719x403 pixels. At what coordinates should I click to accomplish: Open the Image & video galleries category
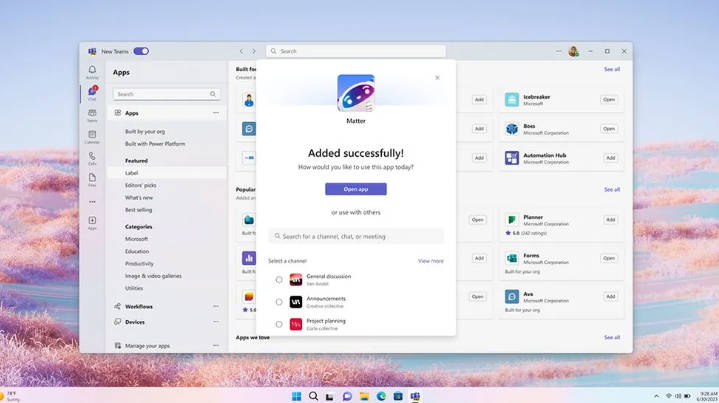point(153,276)
